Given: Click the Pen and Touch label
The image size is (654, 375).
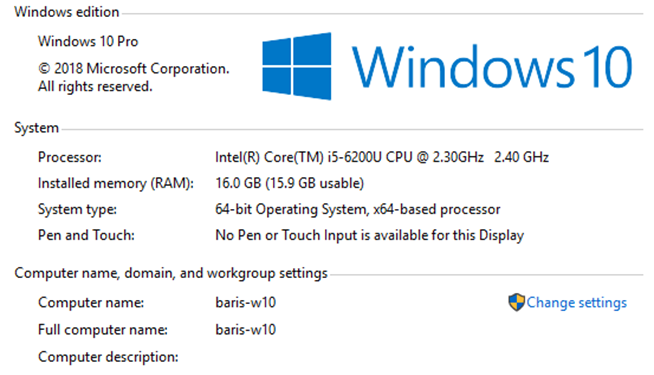Looking at the screenshot, I should [86, 235].
